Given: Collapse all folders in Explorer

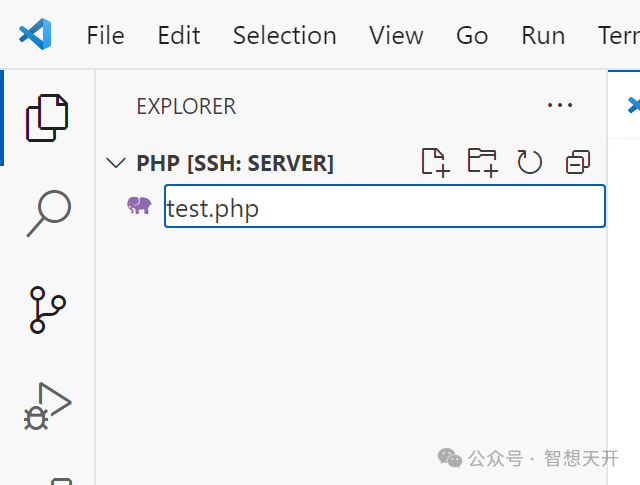Looking at the screenshot, I should pos(578,162).
